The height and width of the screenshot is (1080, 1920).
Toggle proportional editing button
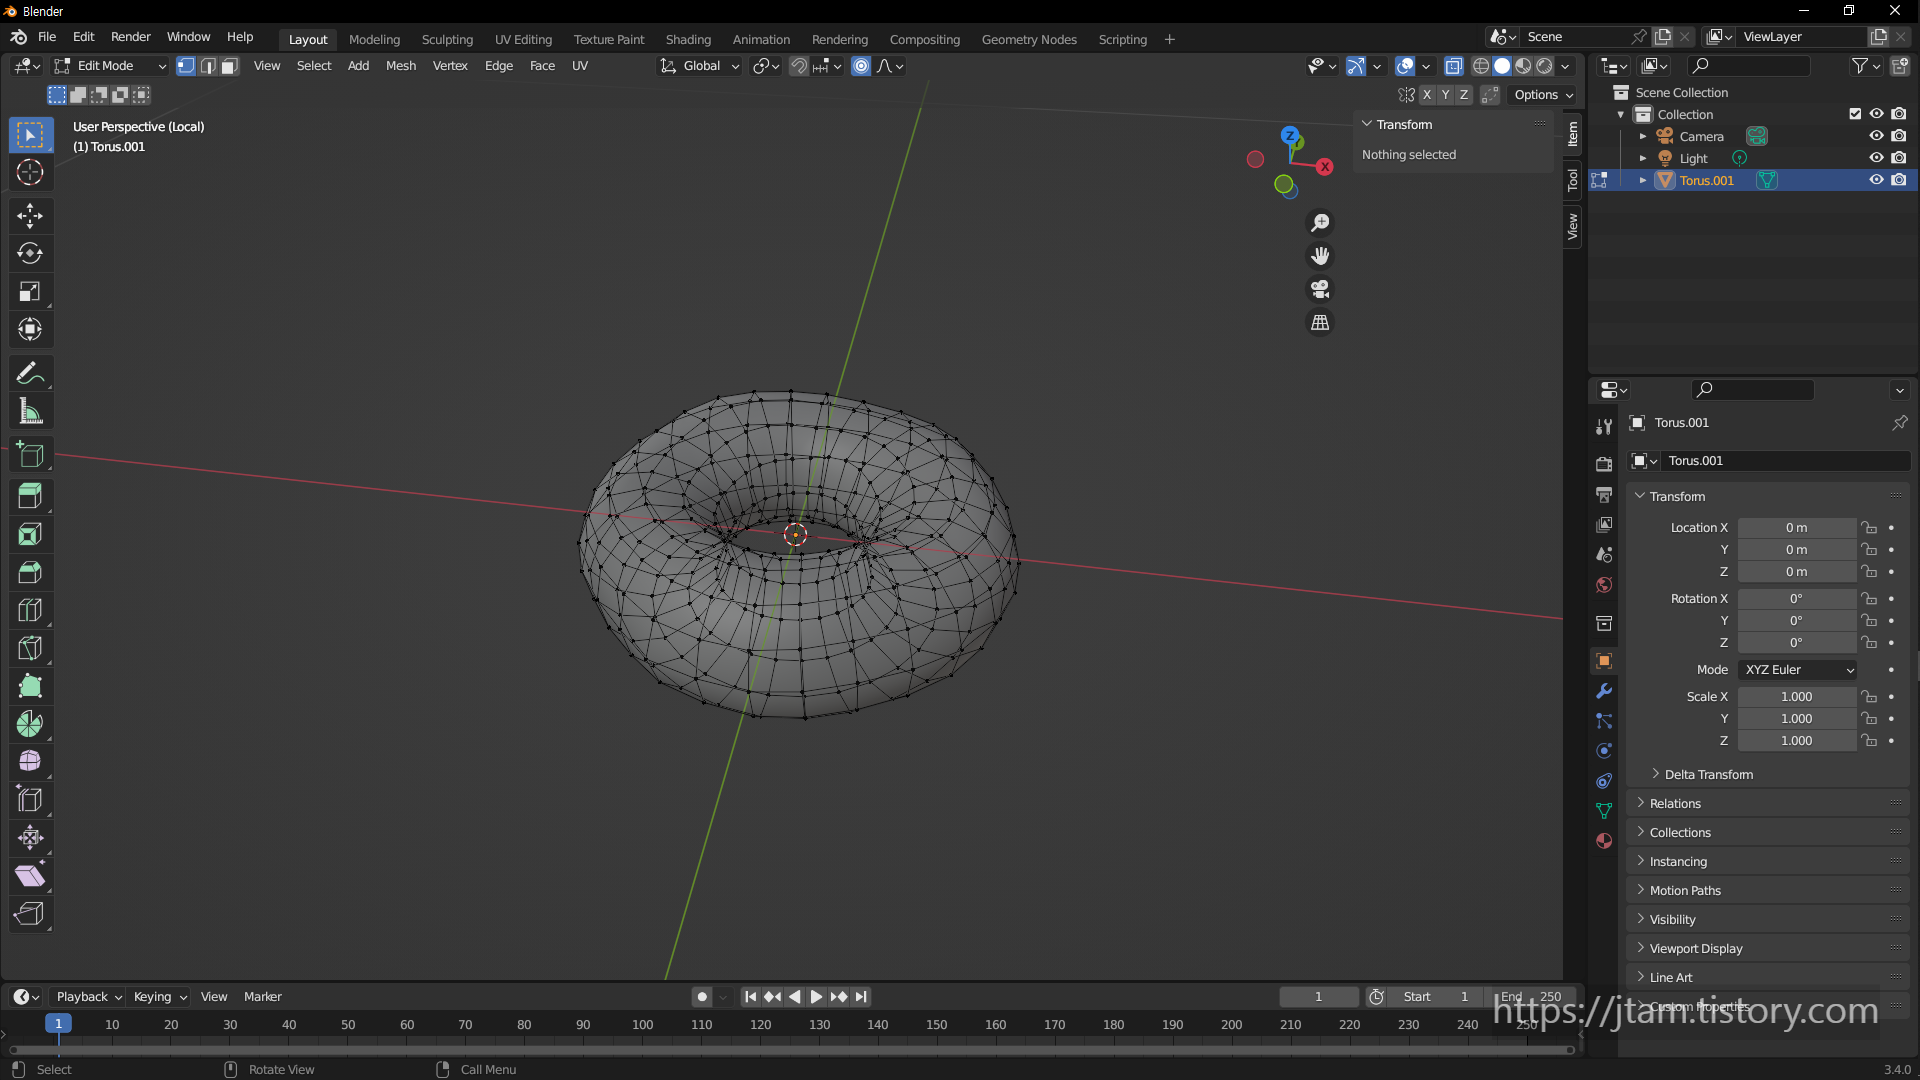click(x=861, y=66)
